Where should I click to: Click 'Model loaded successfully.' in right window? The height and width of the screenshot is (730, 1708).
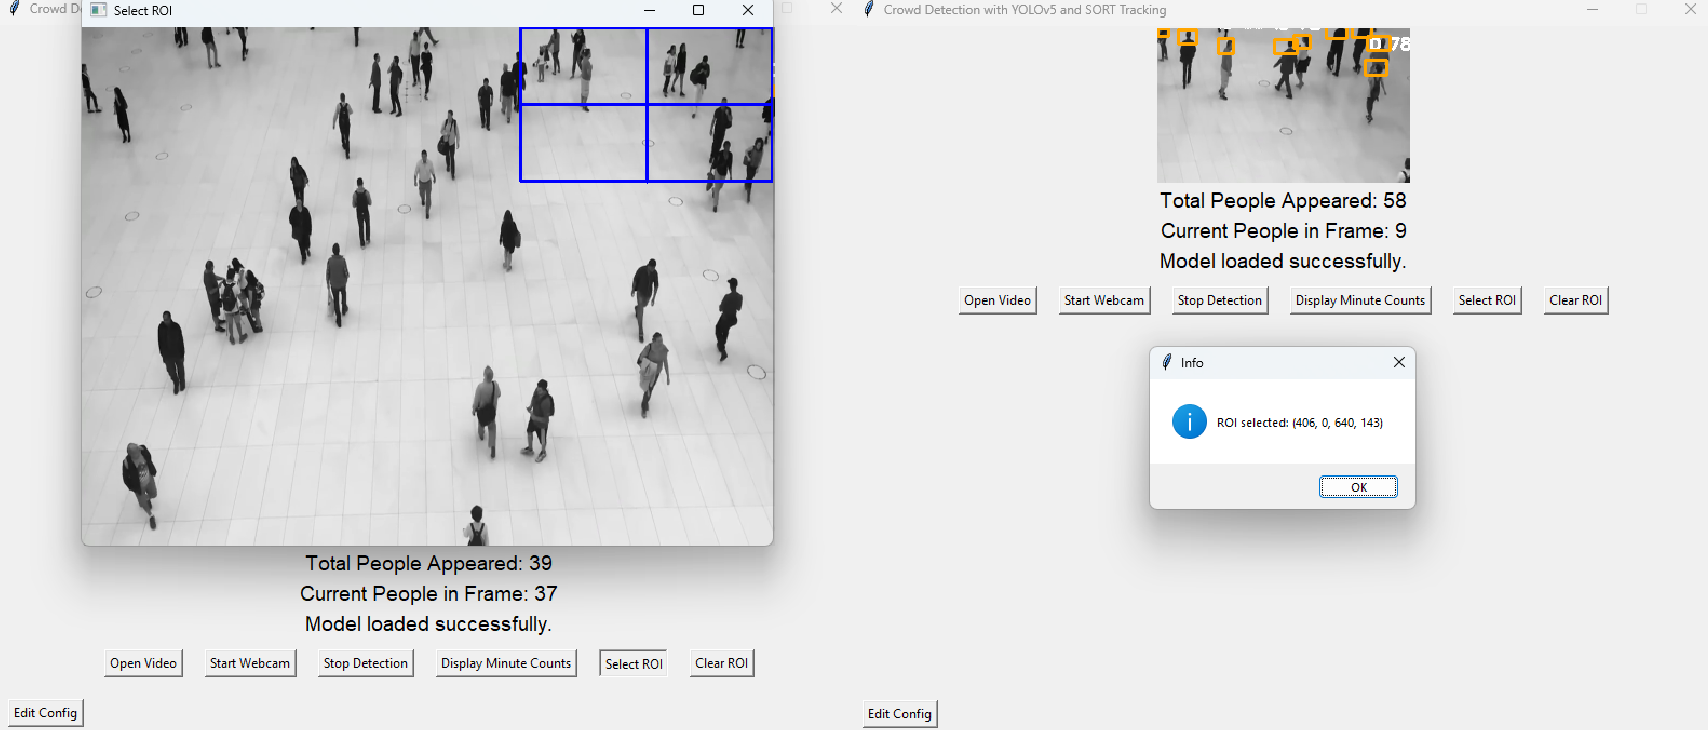(1283, 261)
